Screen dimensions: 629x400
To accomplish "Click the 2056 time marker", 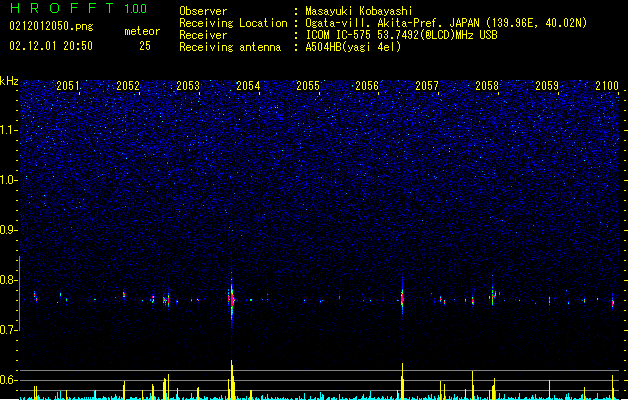I will pyautogui.click(x=367, y=86).
